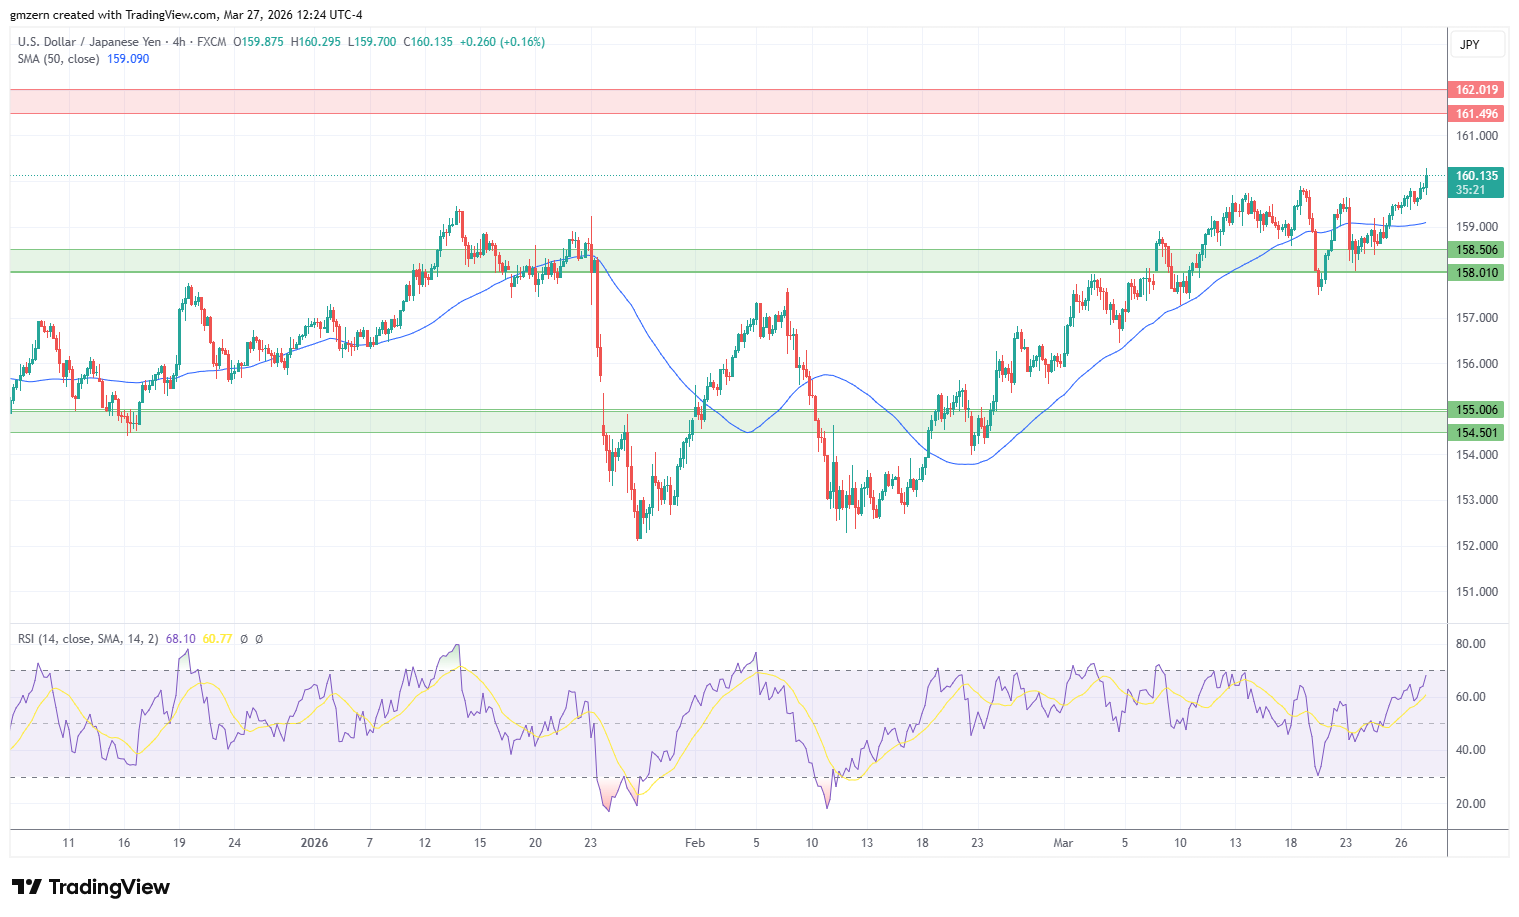Click the gmzern created with TradingView.com caption

pyautogui.click(x=186, y=15)
